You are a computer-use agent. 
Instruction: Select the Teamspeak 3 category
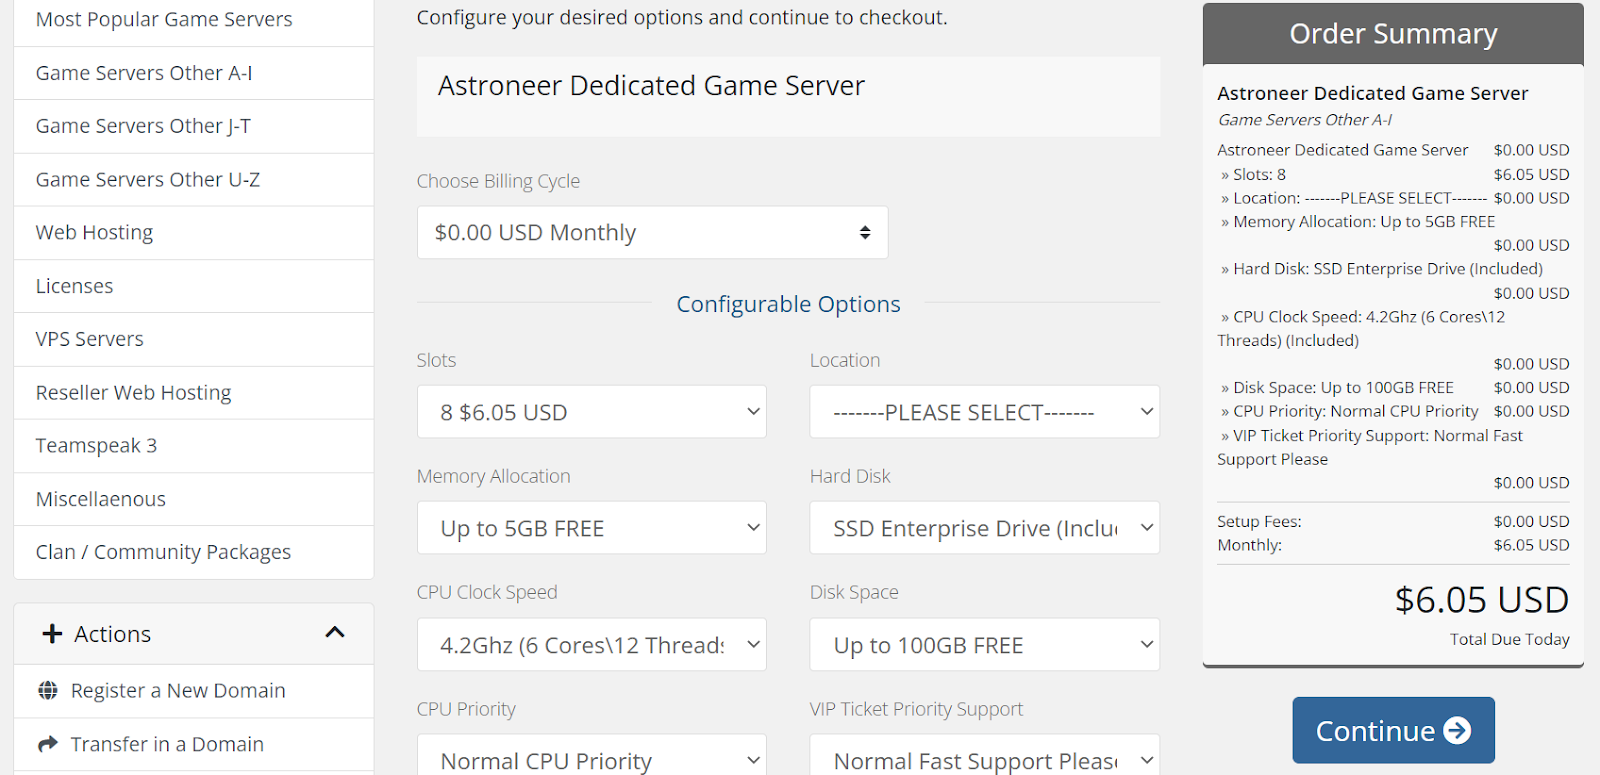click(194, 446)
